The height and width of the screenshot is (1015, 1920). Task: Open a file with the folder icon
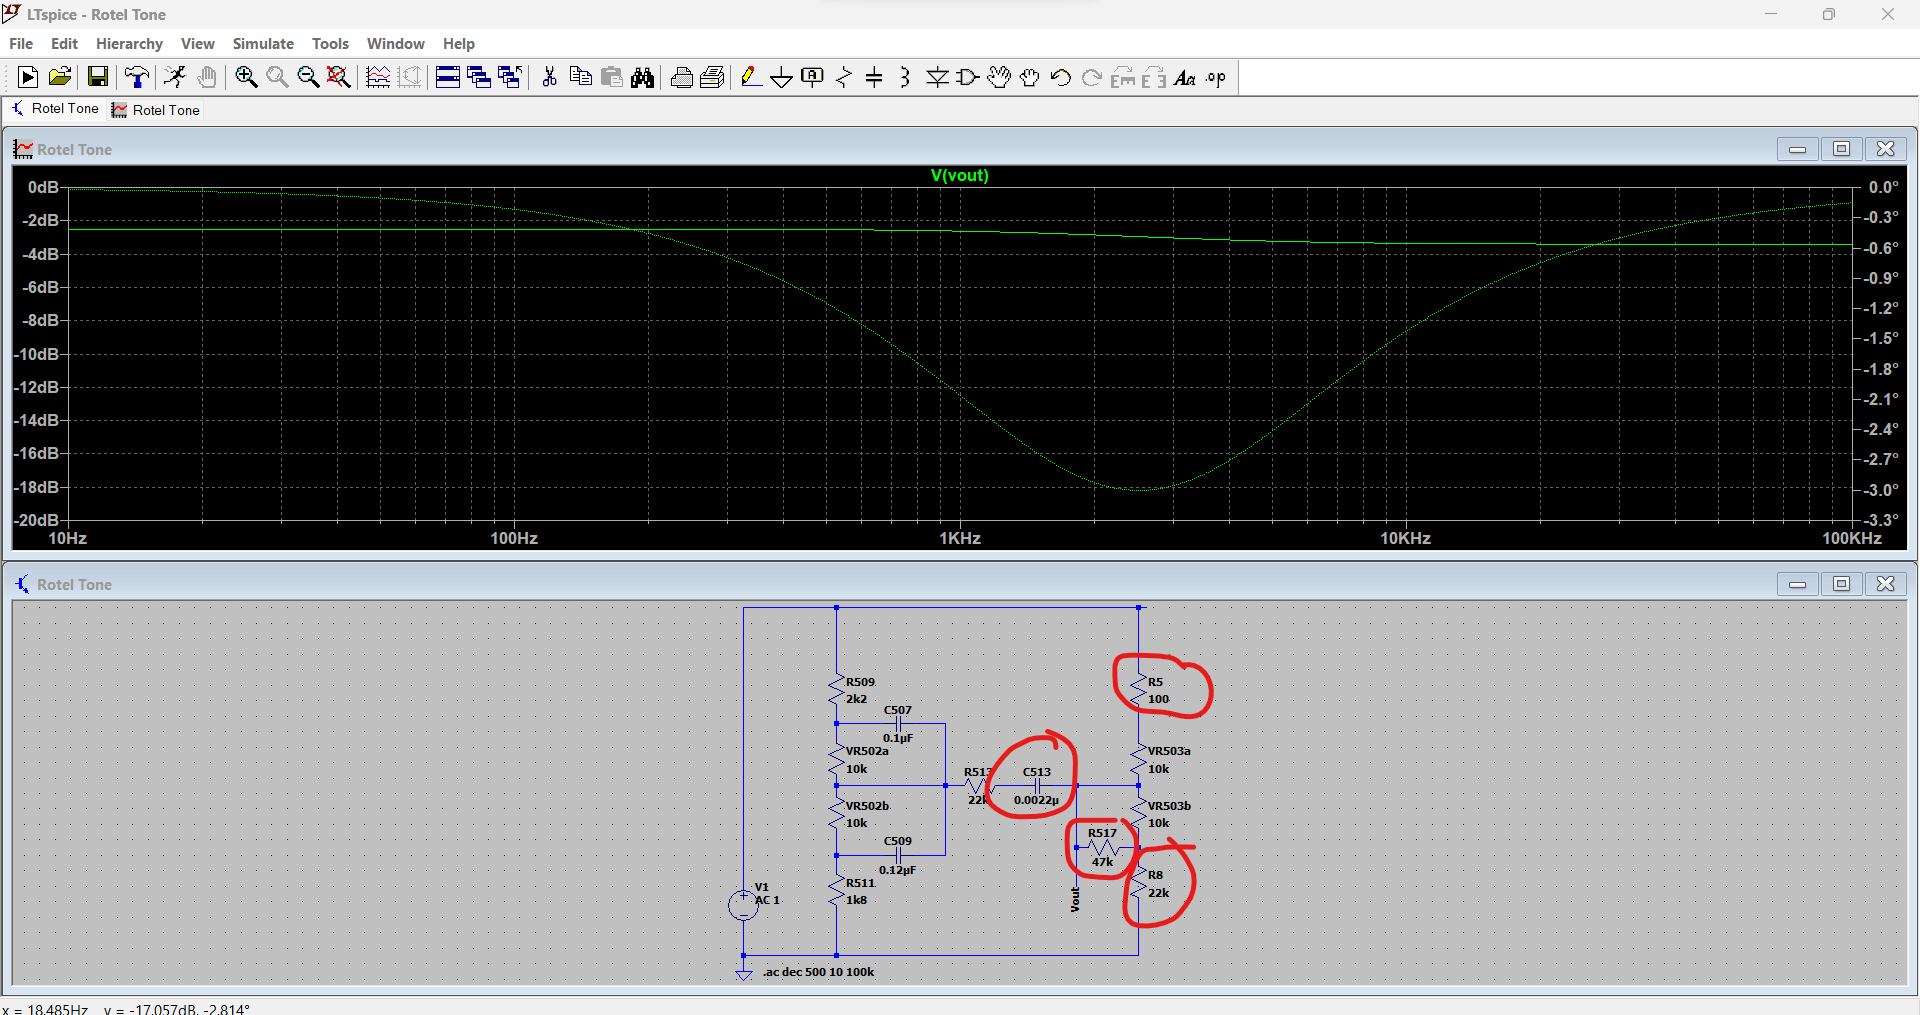coord(60,77)
